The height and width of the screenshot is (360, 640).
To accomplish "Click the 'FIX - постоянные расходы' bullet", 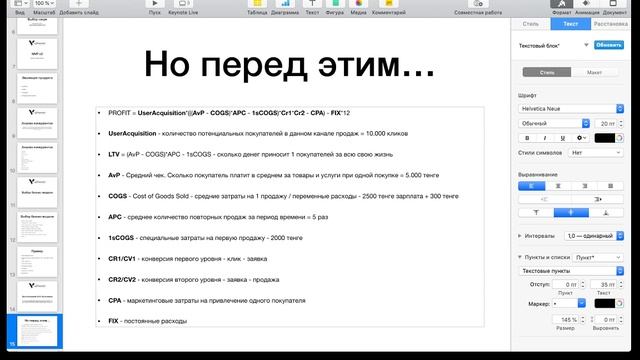I will pos(147,321).
